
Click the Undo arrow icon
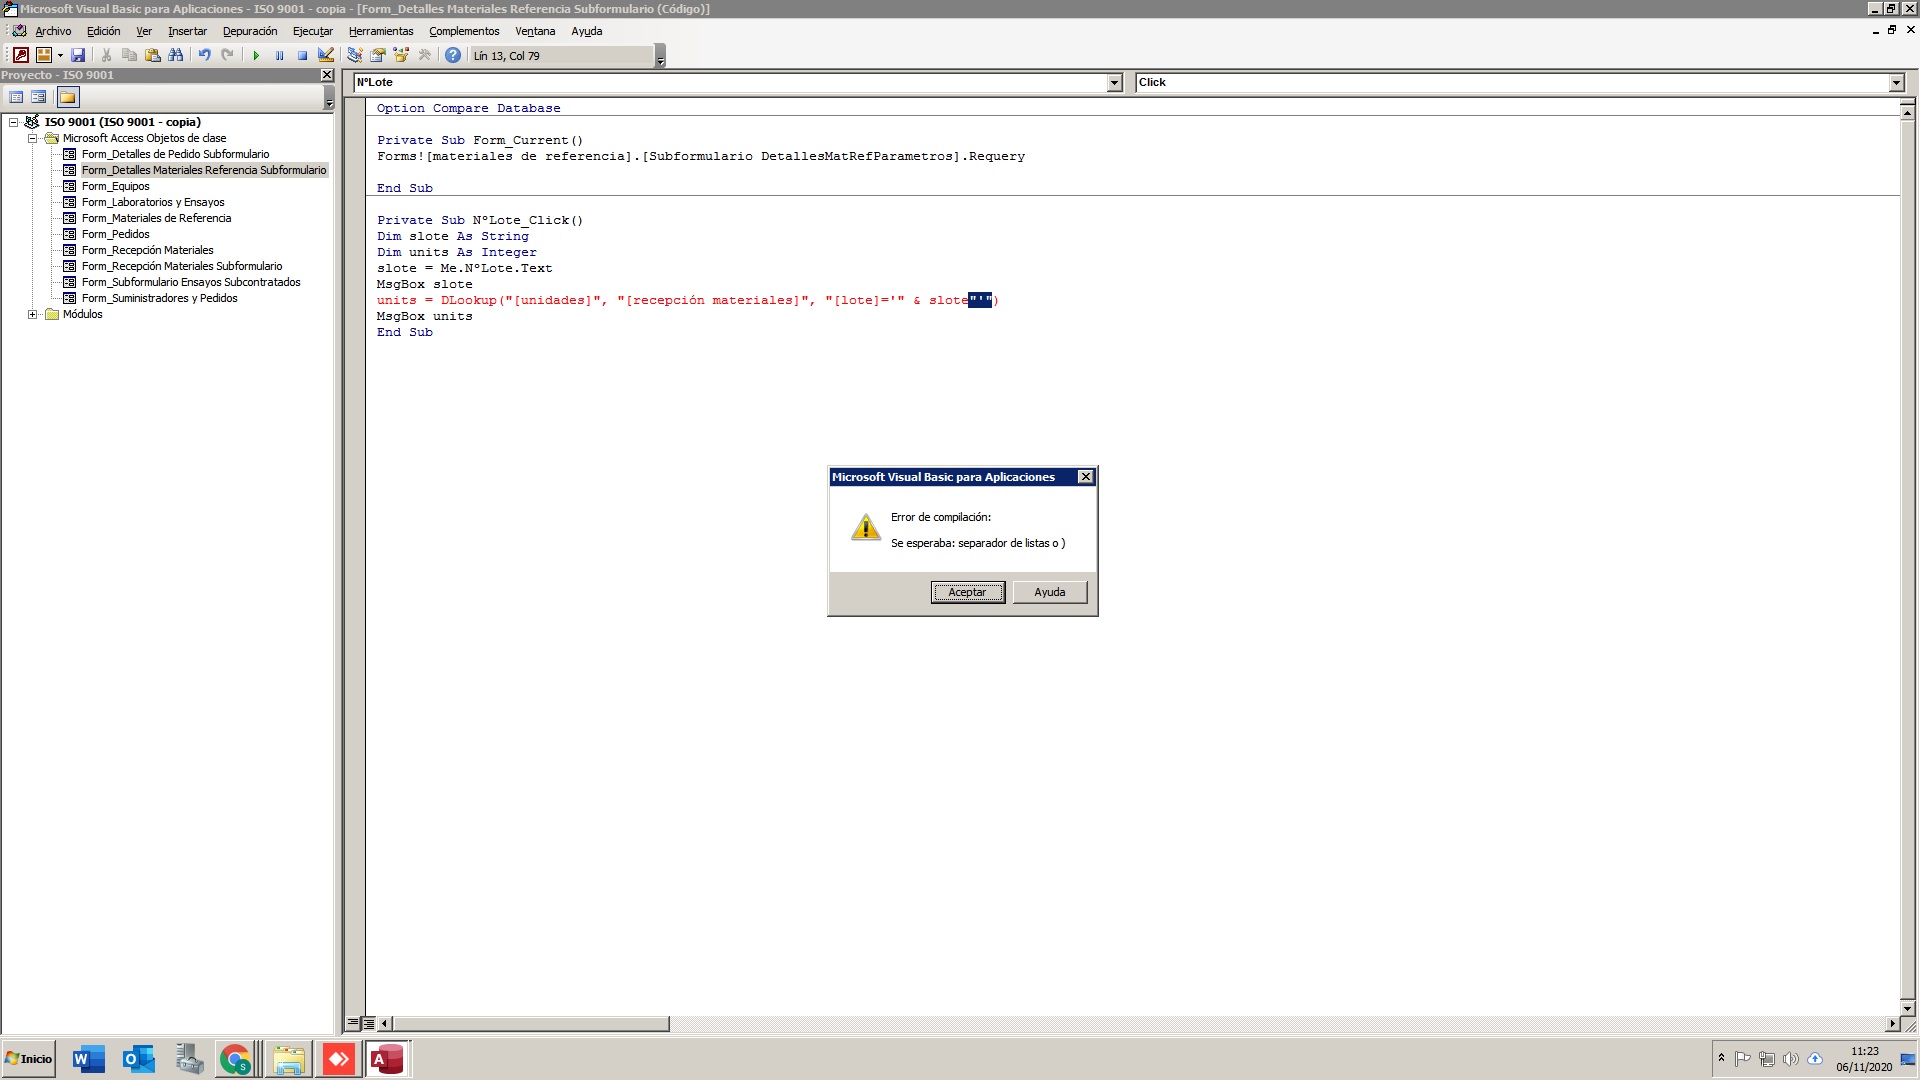pos(204,55)
